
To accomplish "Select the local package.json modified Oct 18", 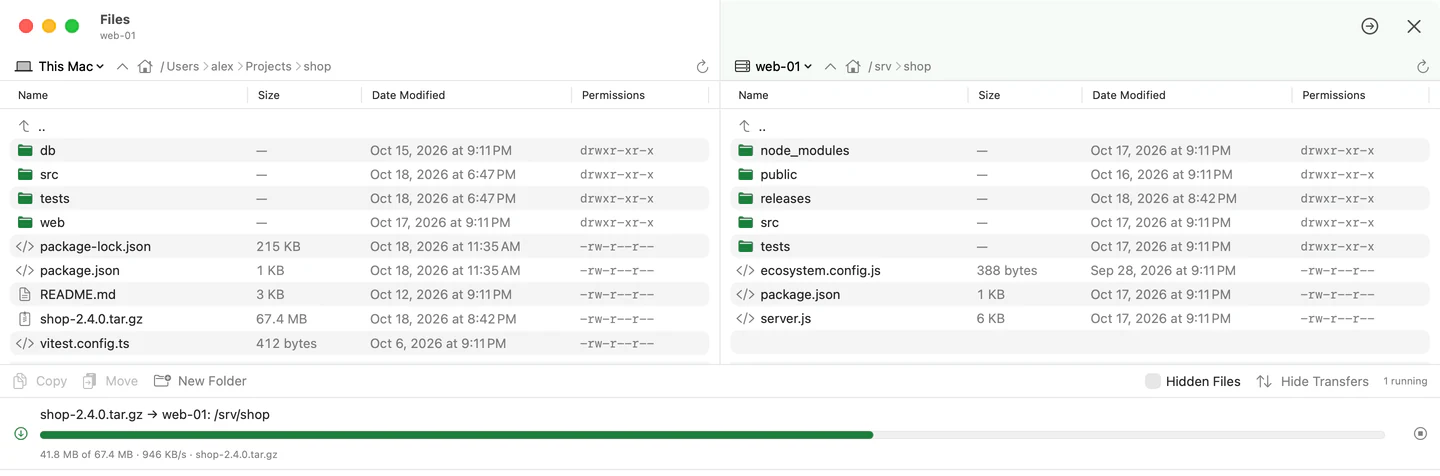I will click(360, 270).
